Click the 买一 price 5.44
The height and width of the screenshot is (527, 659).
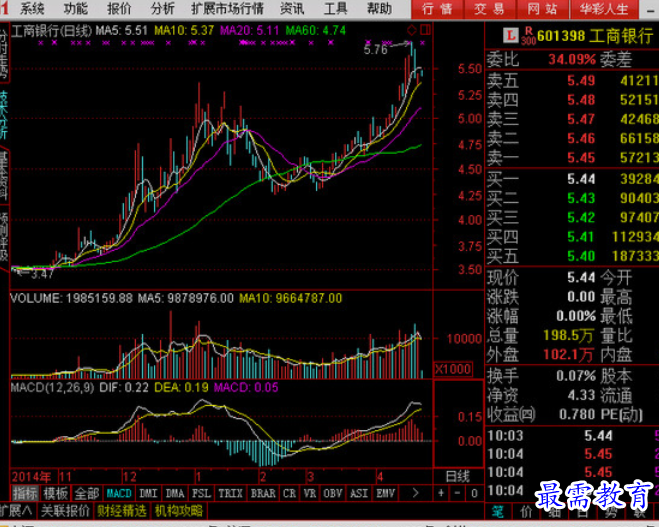pyautogui.click(x=581, y=179)
